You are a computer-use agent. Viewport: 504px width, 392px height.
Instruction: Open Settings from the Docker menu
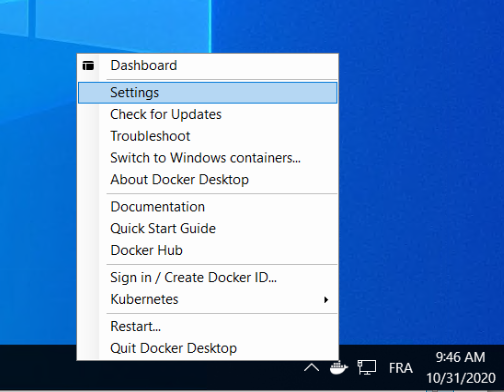click(208, 93)
